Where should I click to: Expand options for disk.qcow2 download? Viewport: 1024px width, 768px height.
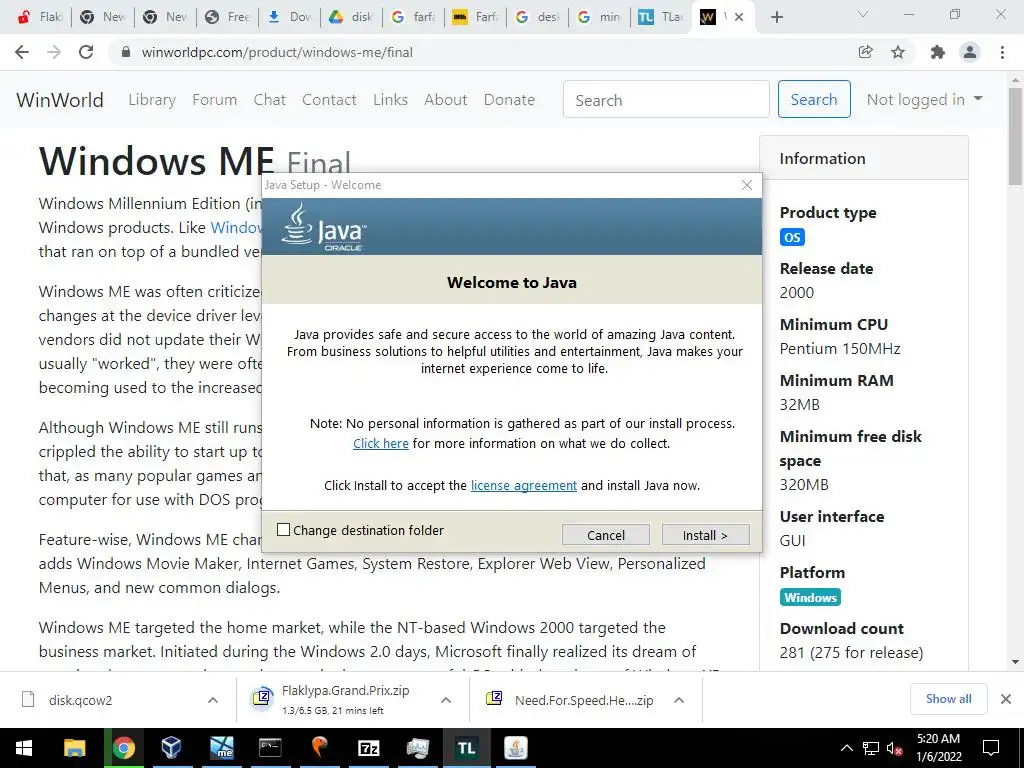(x=213, y=700)
